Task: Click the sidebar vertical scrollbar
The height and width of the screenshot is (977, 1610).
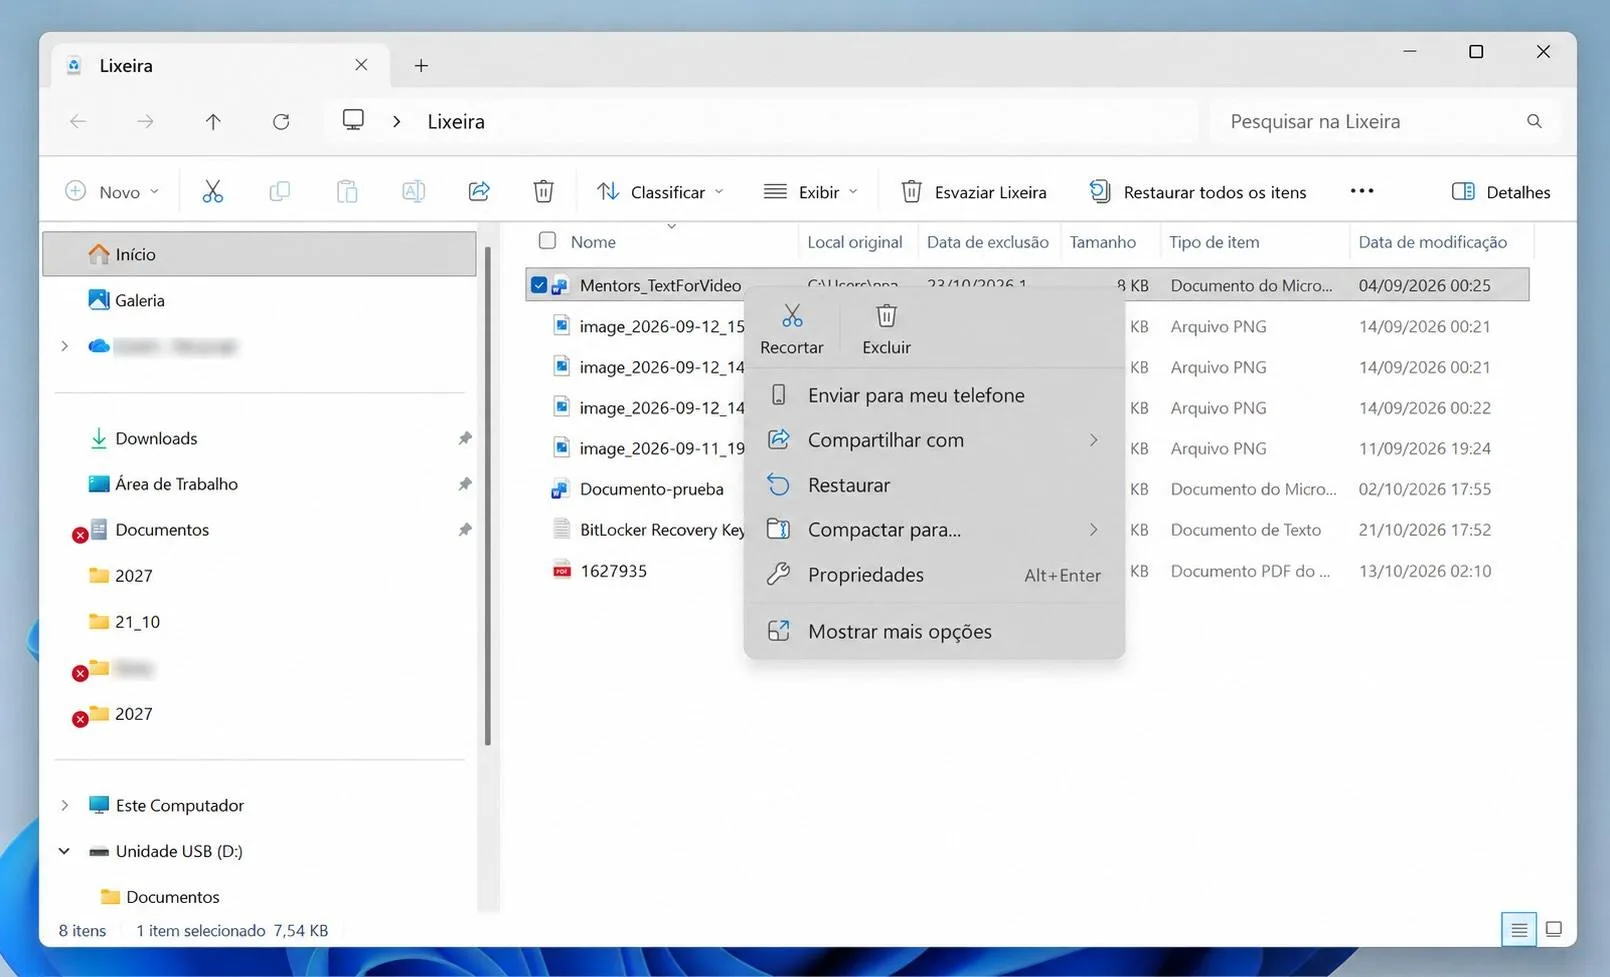Action: tap(487, 496)
